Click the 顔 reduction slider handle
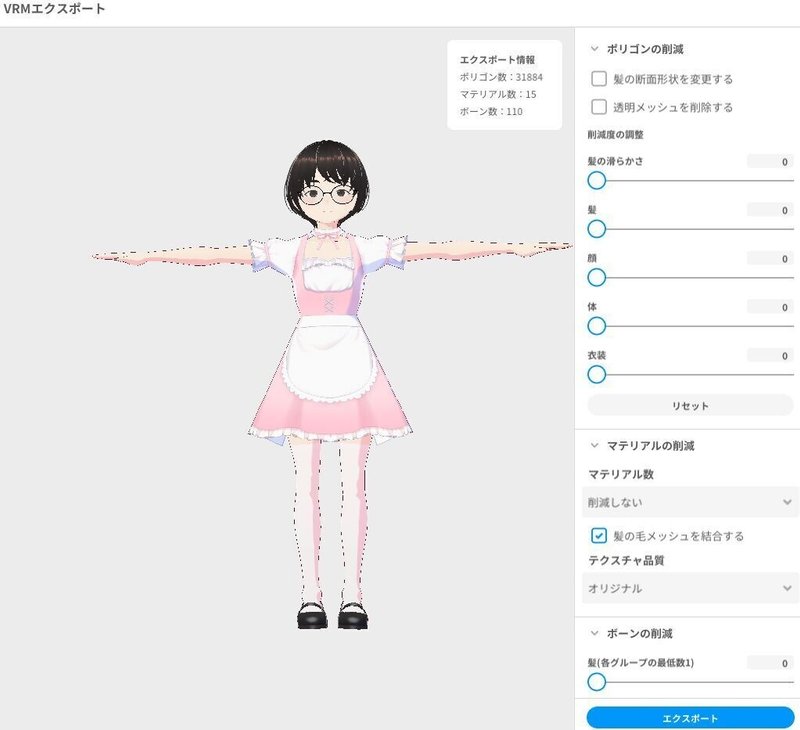Screen dimensions: 800x730 pyautogui.click(x=597, y=277)
